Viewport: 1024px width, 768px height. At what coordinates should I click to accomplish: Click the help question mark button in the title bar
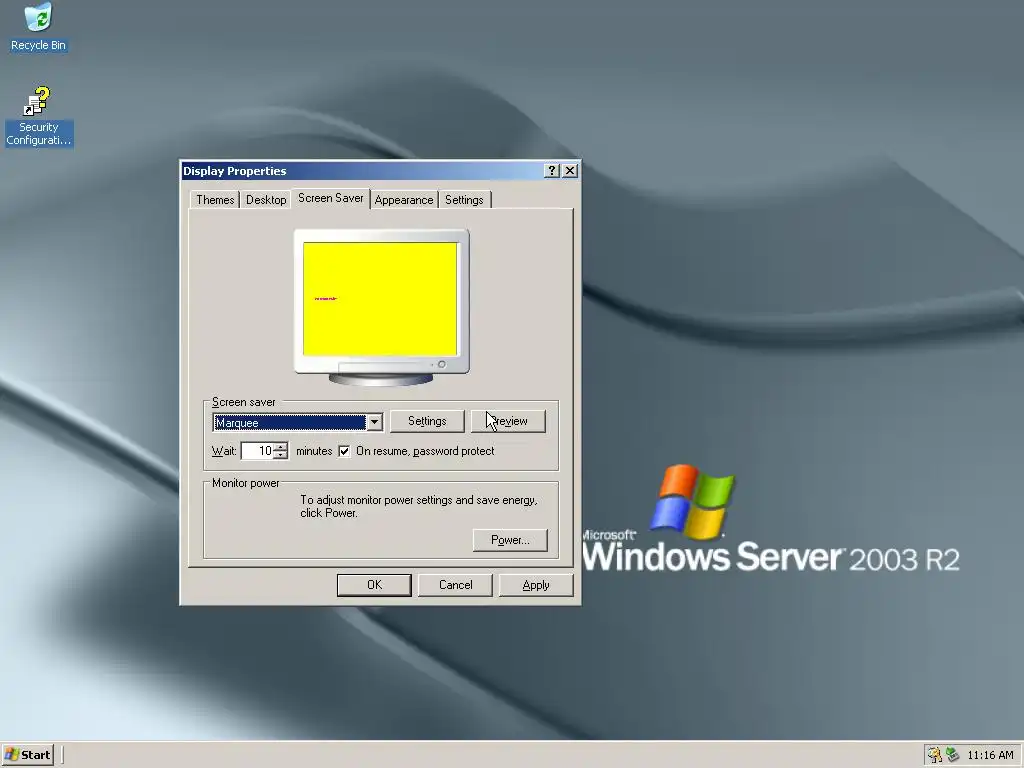tap(552, 170)
